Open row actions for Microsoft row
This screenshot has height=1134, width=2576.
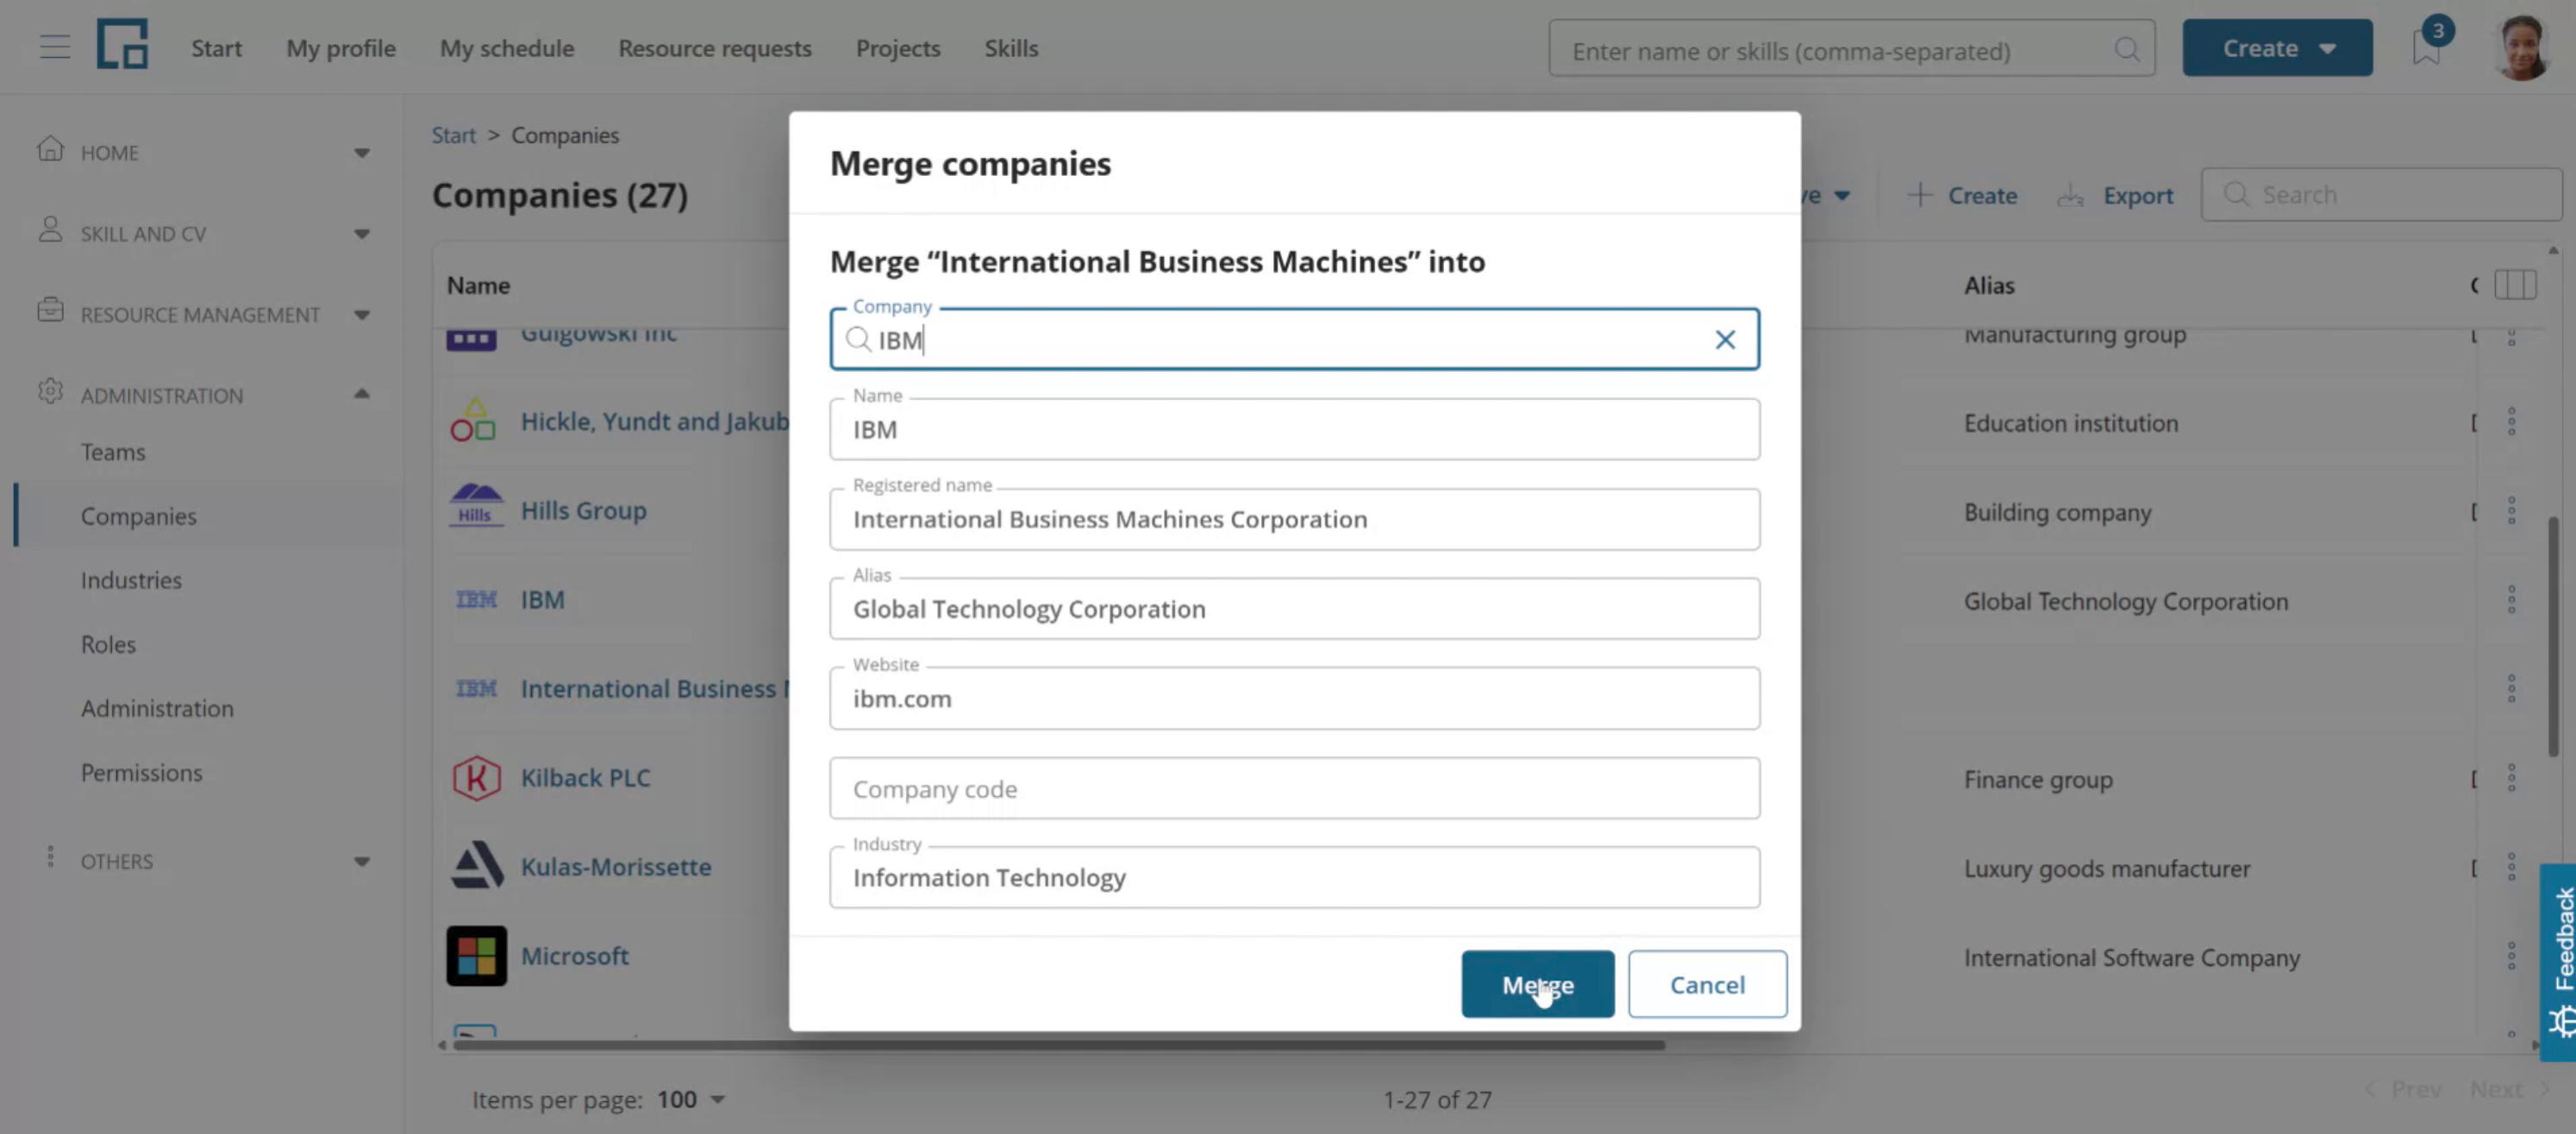coord(2511,956)
